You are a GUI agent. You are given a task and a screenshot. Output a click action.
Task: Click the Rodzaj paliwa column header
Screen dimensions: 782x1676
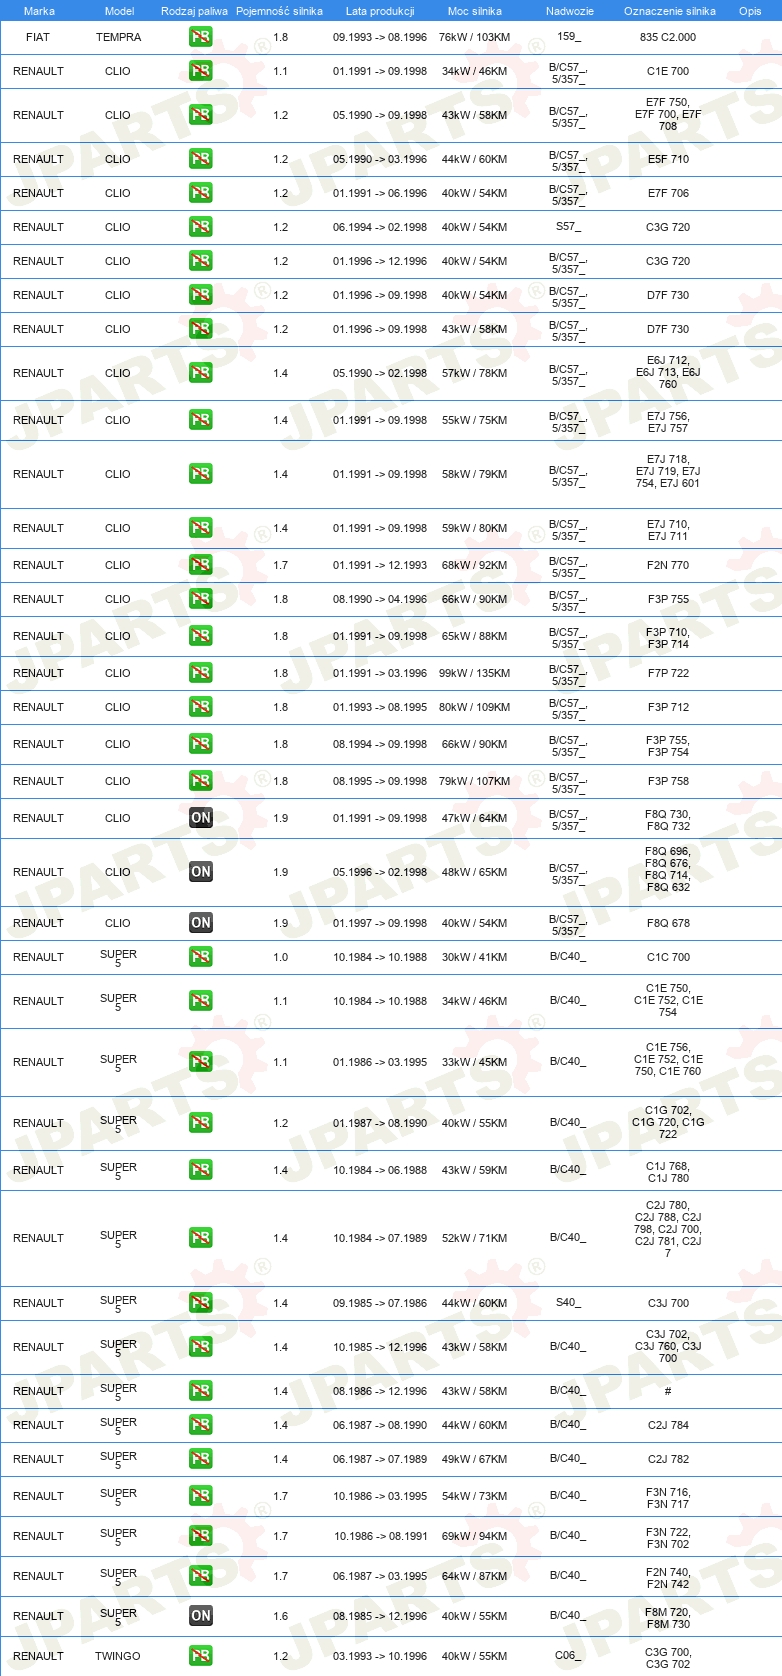point(194,11)
